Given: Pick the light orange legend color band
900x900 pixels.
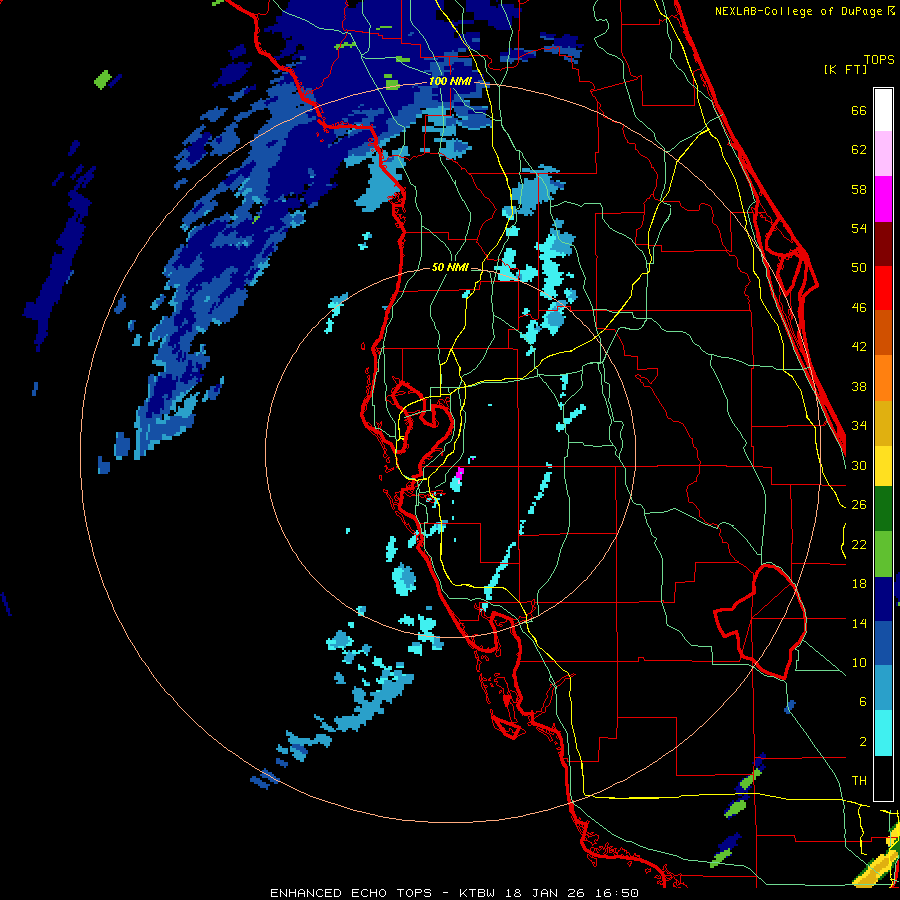Looking at the screenshot, I should 883,377.
